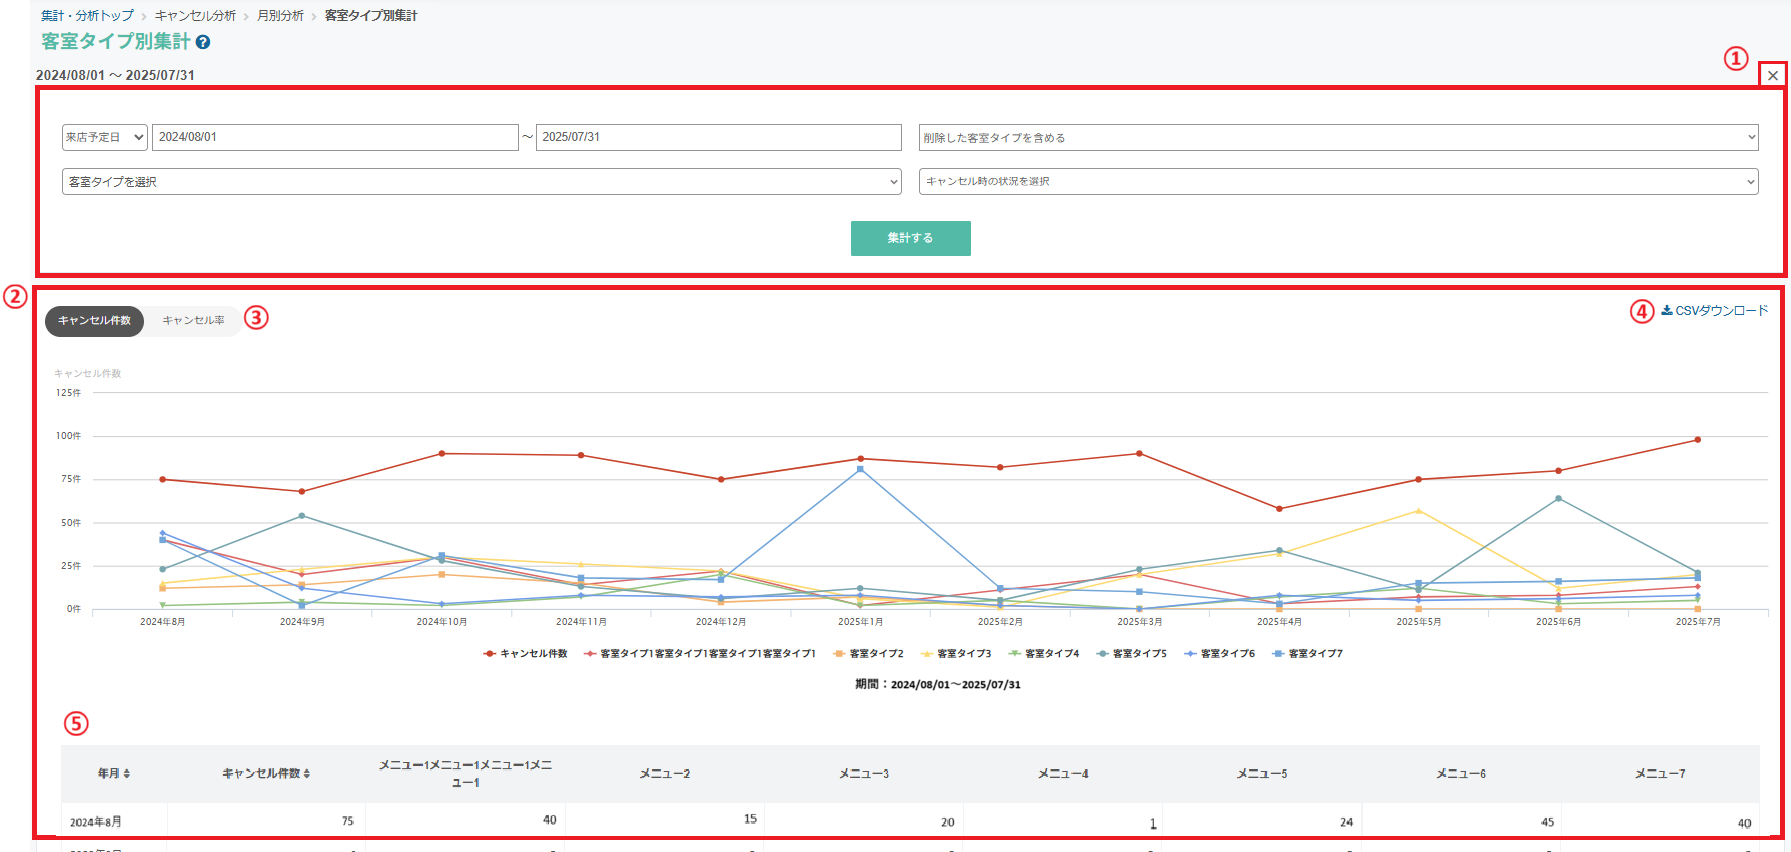Select the 客室タイプ5 peak point at 2025年6月
Screen dimensions: 1791x852
coord(1558,498)
